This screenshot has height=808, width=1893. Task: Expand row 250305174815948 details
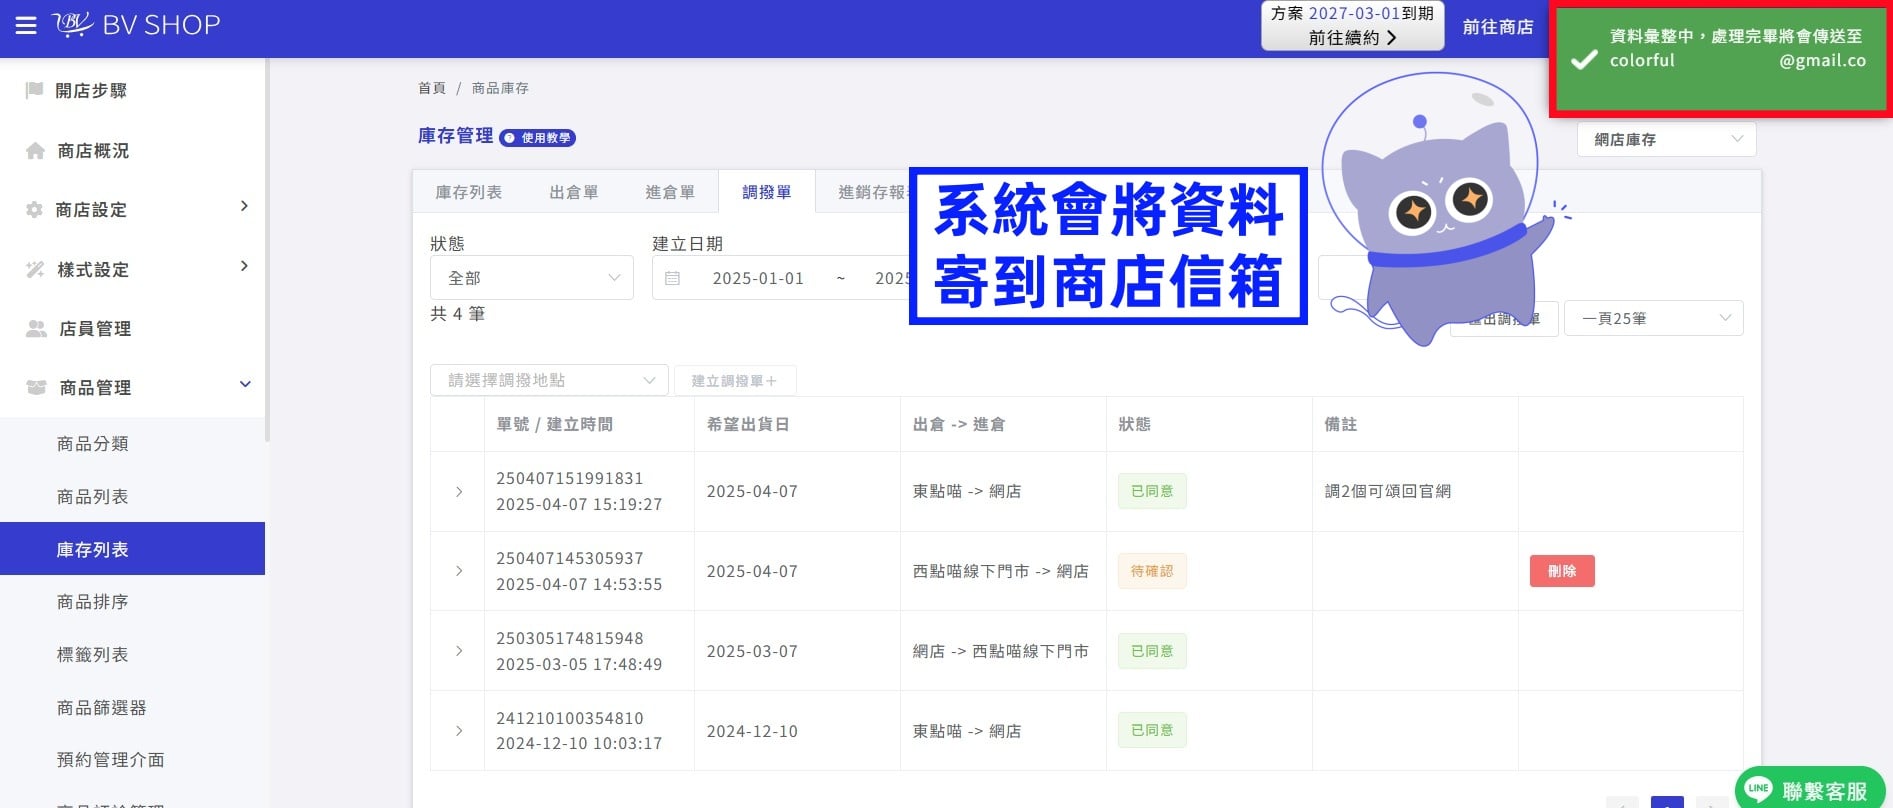459,651
